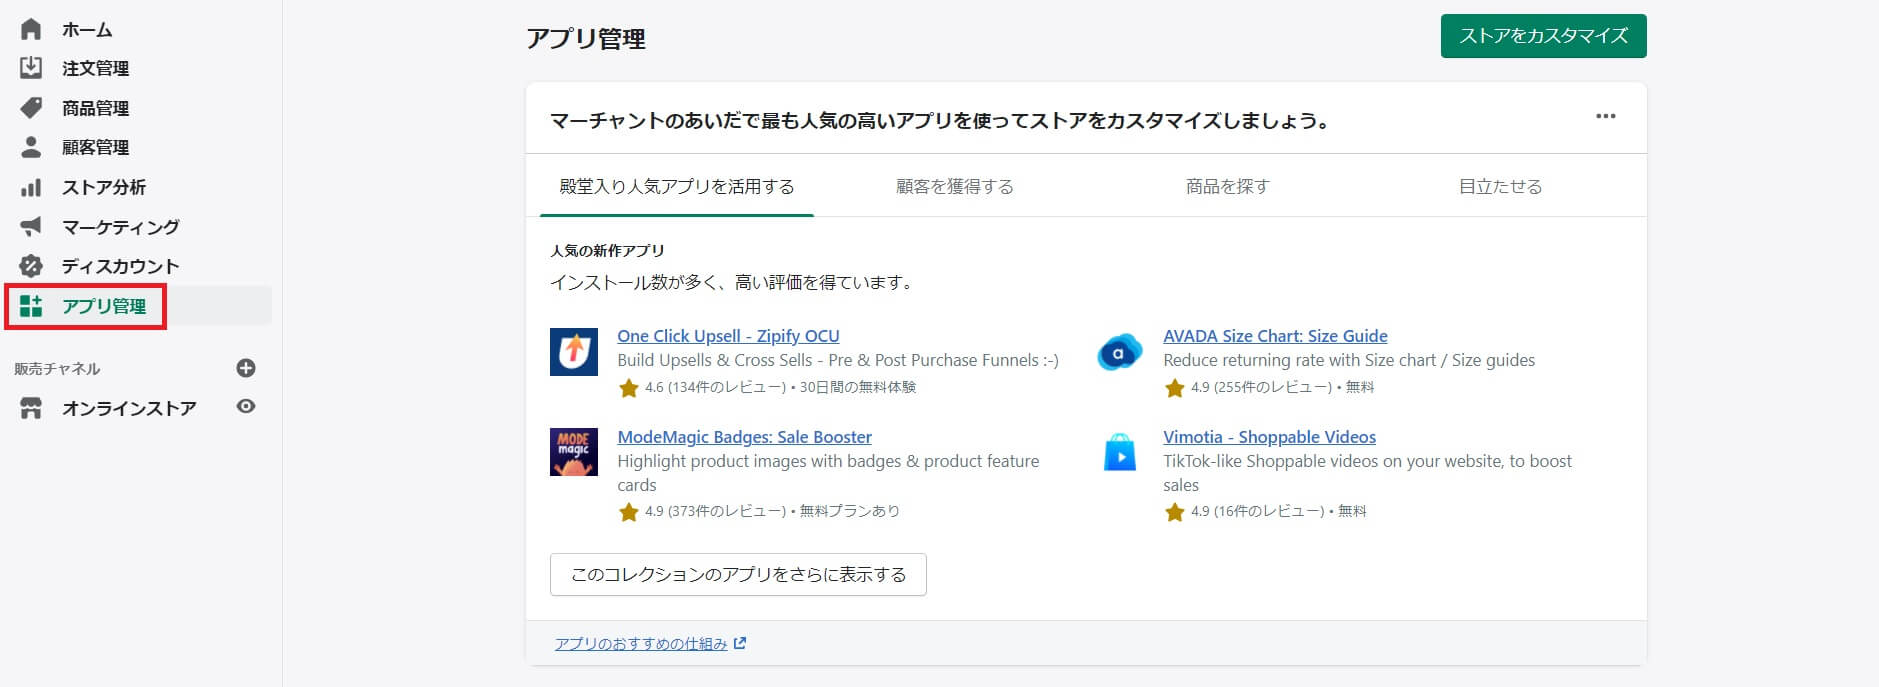Viewport: 1879px width, 687px height.
Task: Click the ストアをカスタマイズ button
Action: click(x=1543, y=36)
